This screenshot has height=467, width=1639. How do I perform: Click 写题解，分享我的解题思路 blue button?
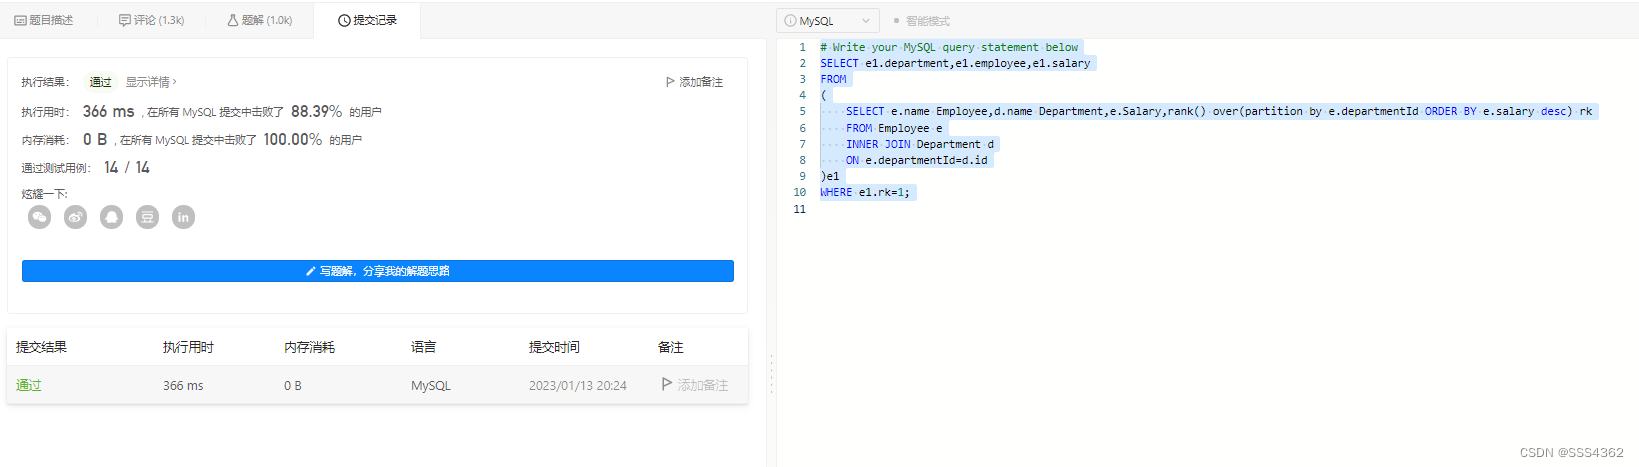tap(378, 271)
